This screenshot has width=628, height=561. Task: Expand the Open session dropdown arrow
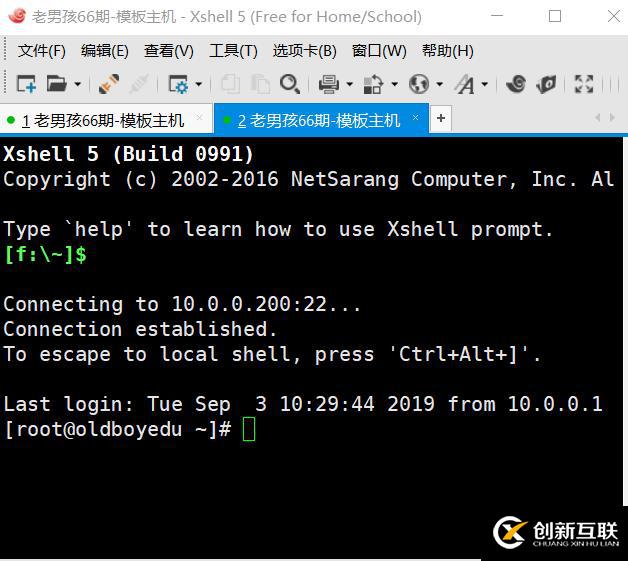[78, 84]
